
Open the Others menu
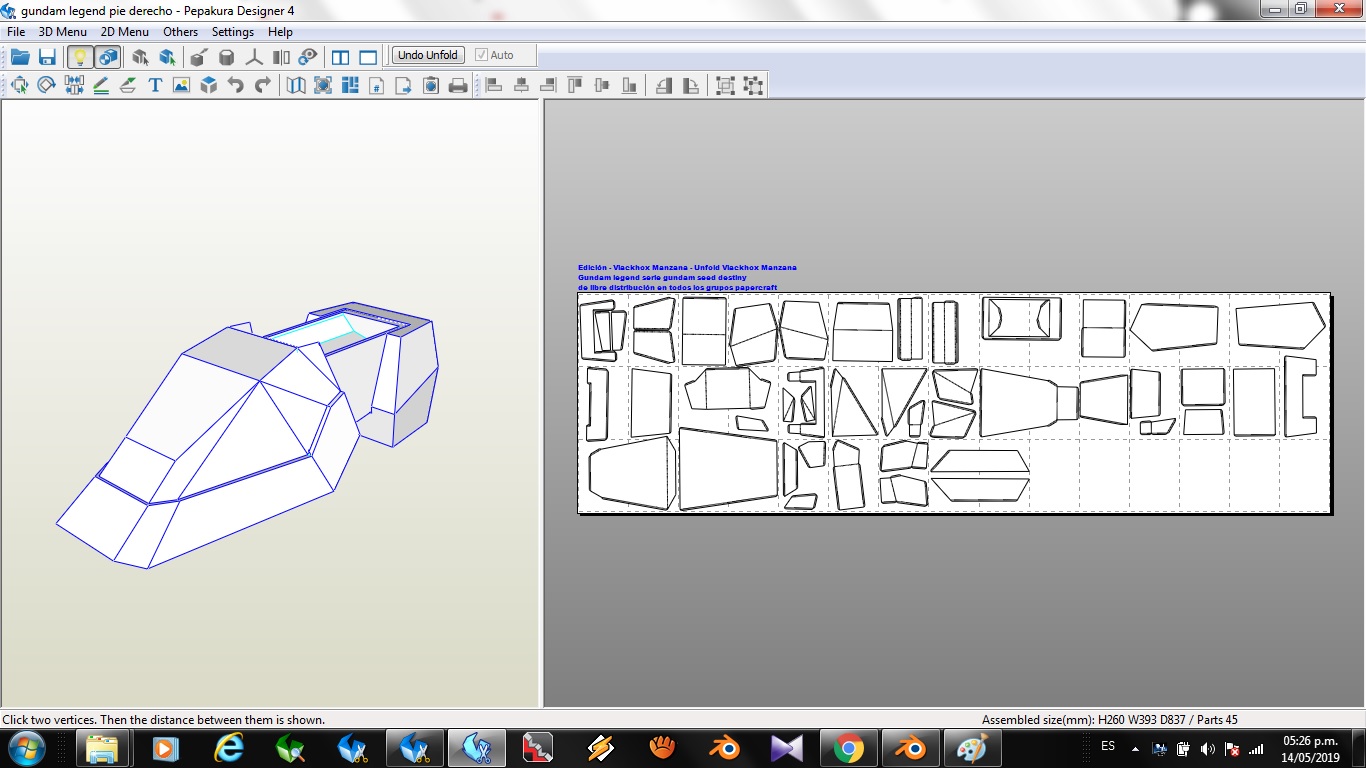(181, 32)
